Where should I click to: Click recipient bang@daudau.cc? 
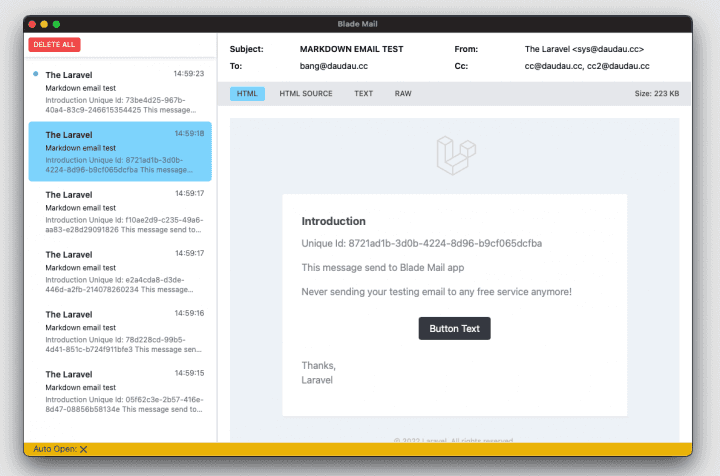tap(334, 66)
